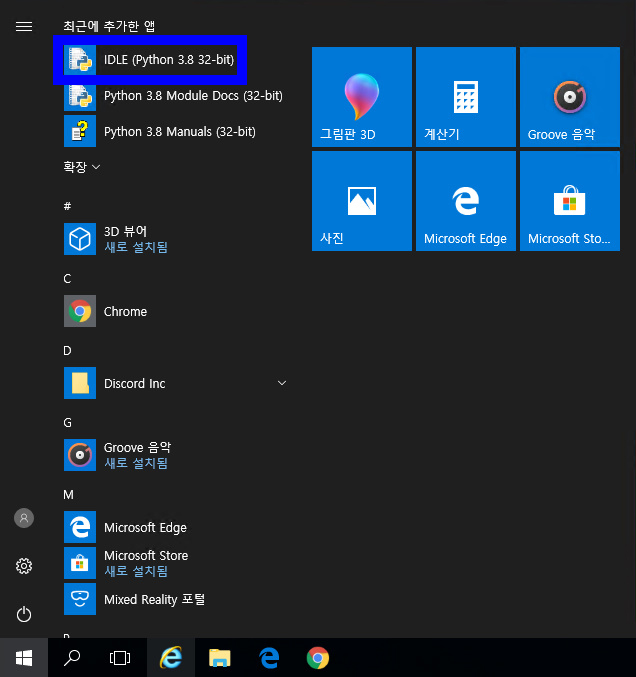Open IDLE (Python 3.8 32-bit) app

[x=149, y=60]
